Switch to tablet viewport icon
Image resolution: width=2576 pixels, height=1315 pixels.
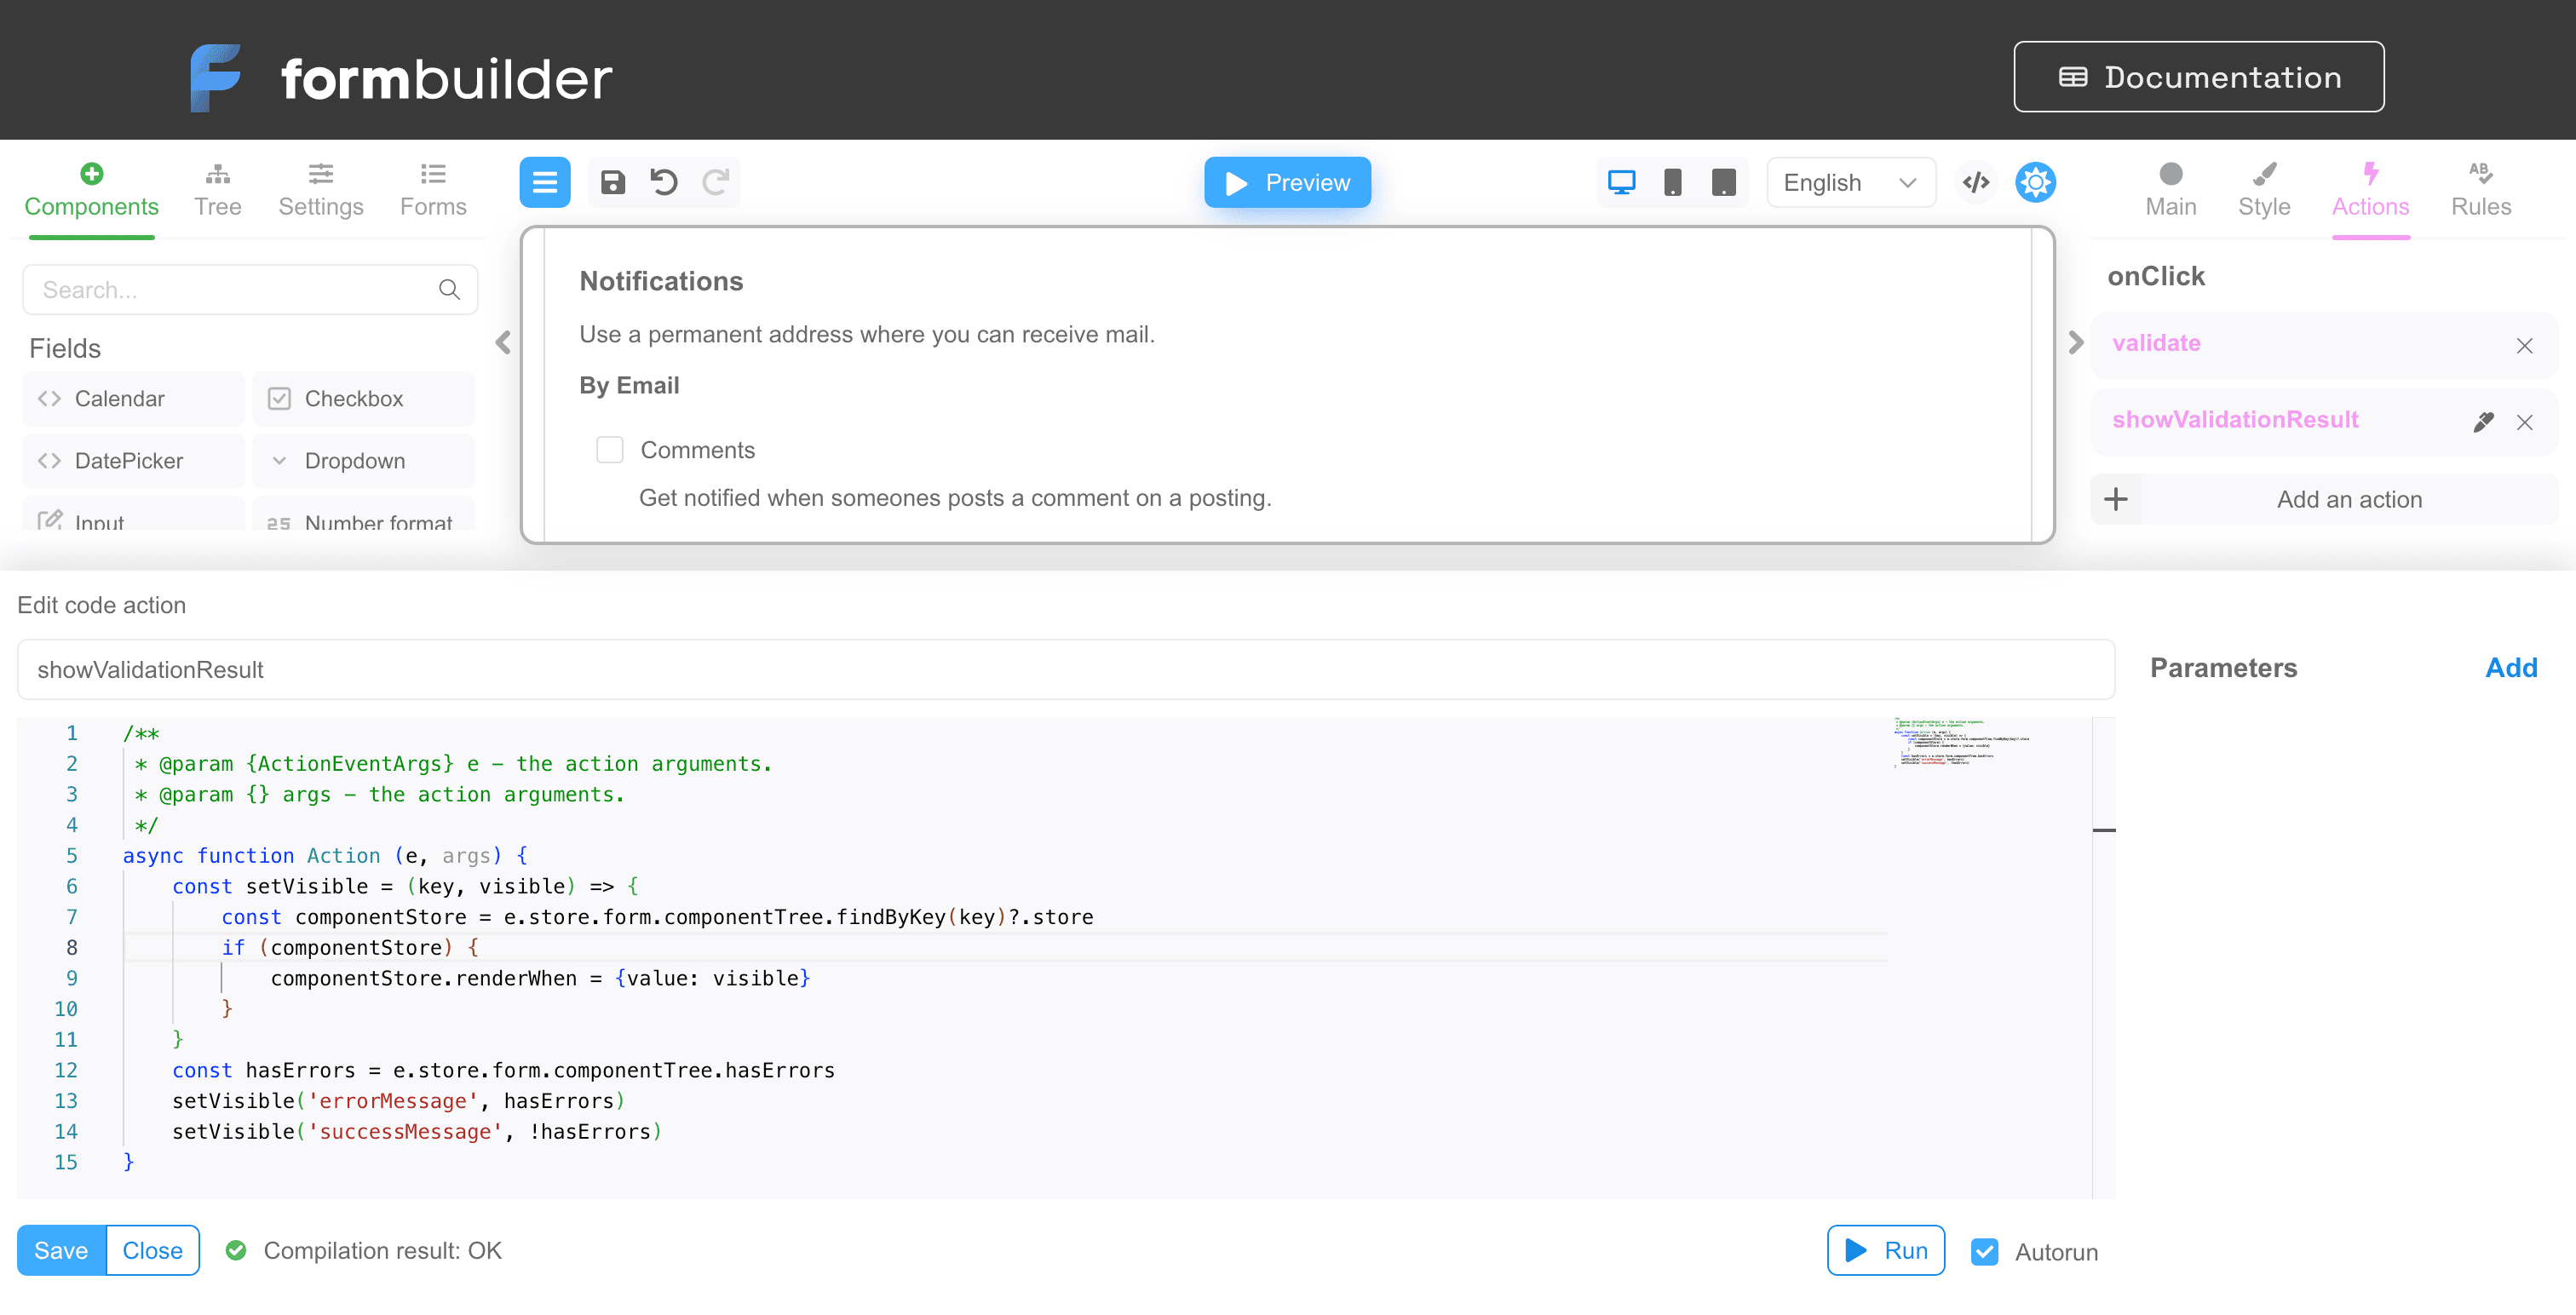point(1723,182)
